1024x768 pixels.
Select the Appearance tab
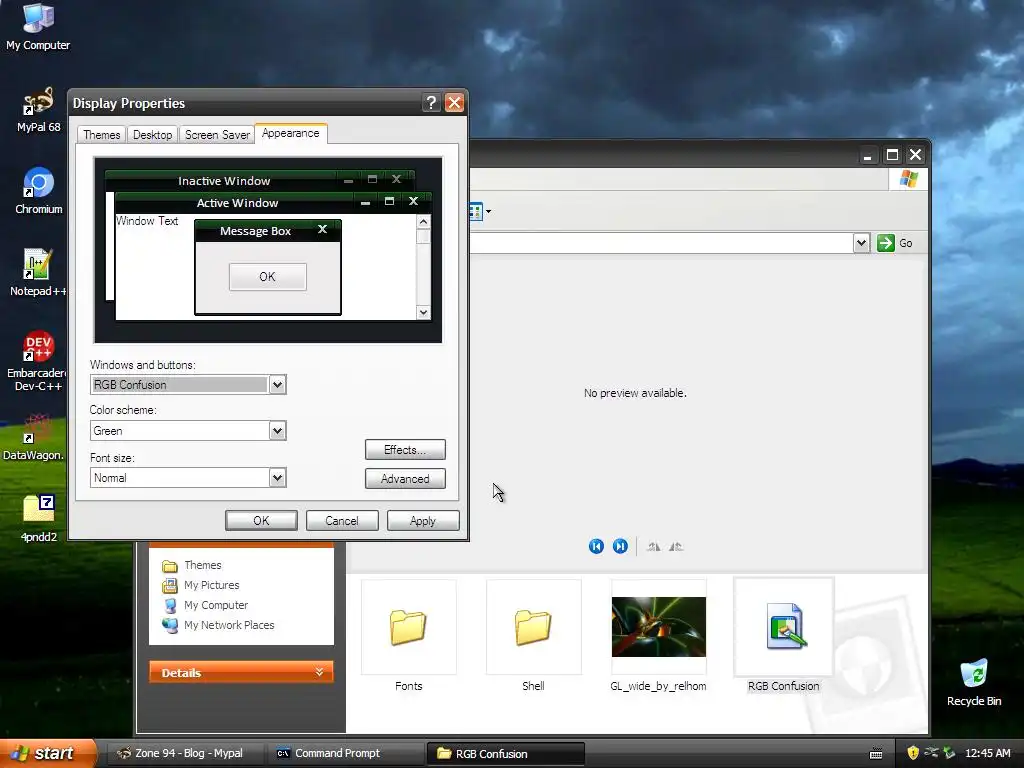[291, 133]
